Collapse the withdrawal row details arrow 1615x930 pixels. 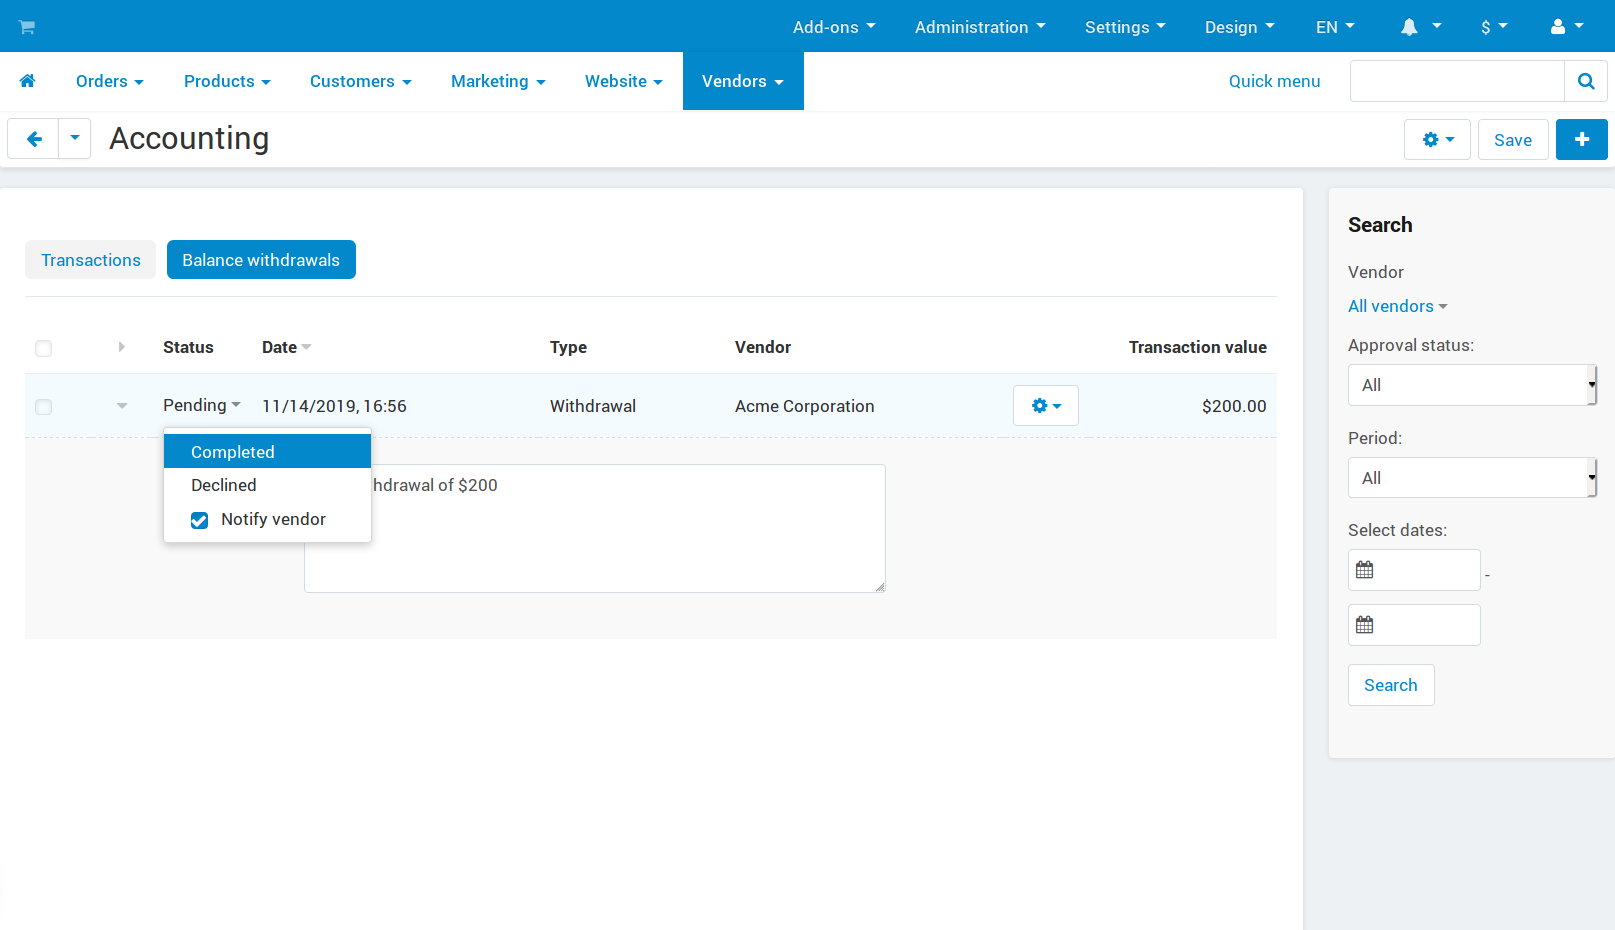(x=122, y=406)
